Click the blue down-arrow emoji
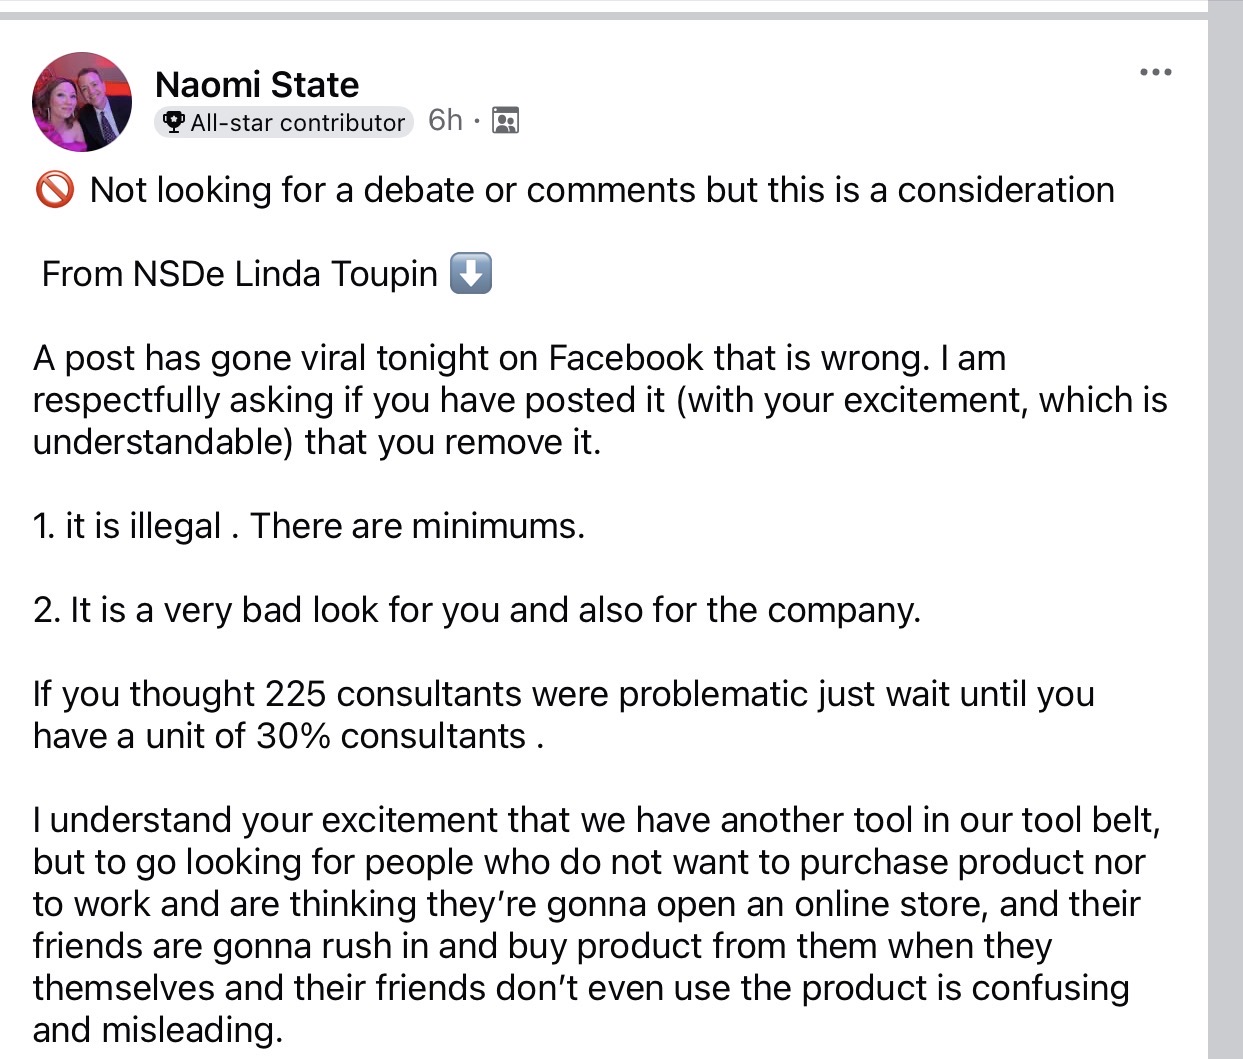The width and height of the screenshot is (1243, 1059). point(470,273)
